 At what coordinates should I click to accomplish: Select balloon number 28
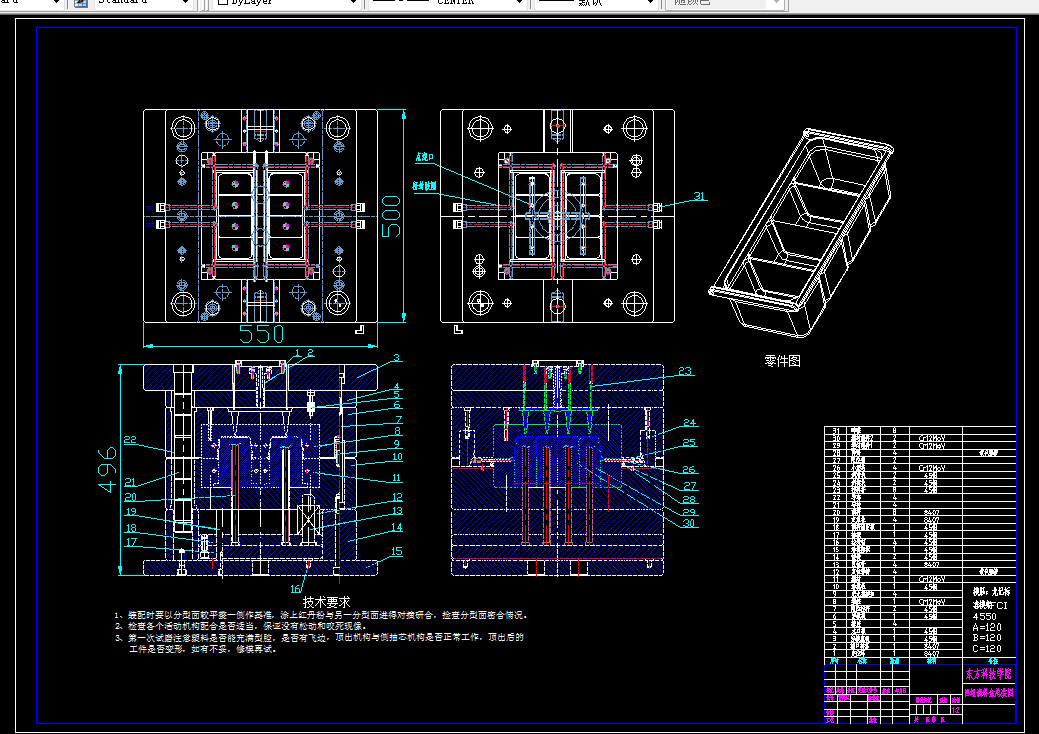[x=689, y=499]
